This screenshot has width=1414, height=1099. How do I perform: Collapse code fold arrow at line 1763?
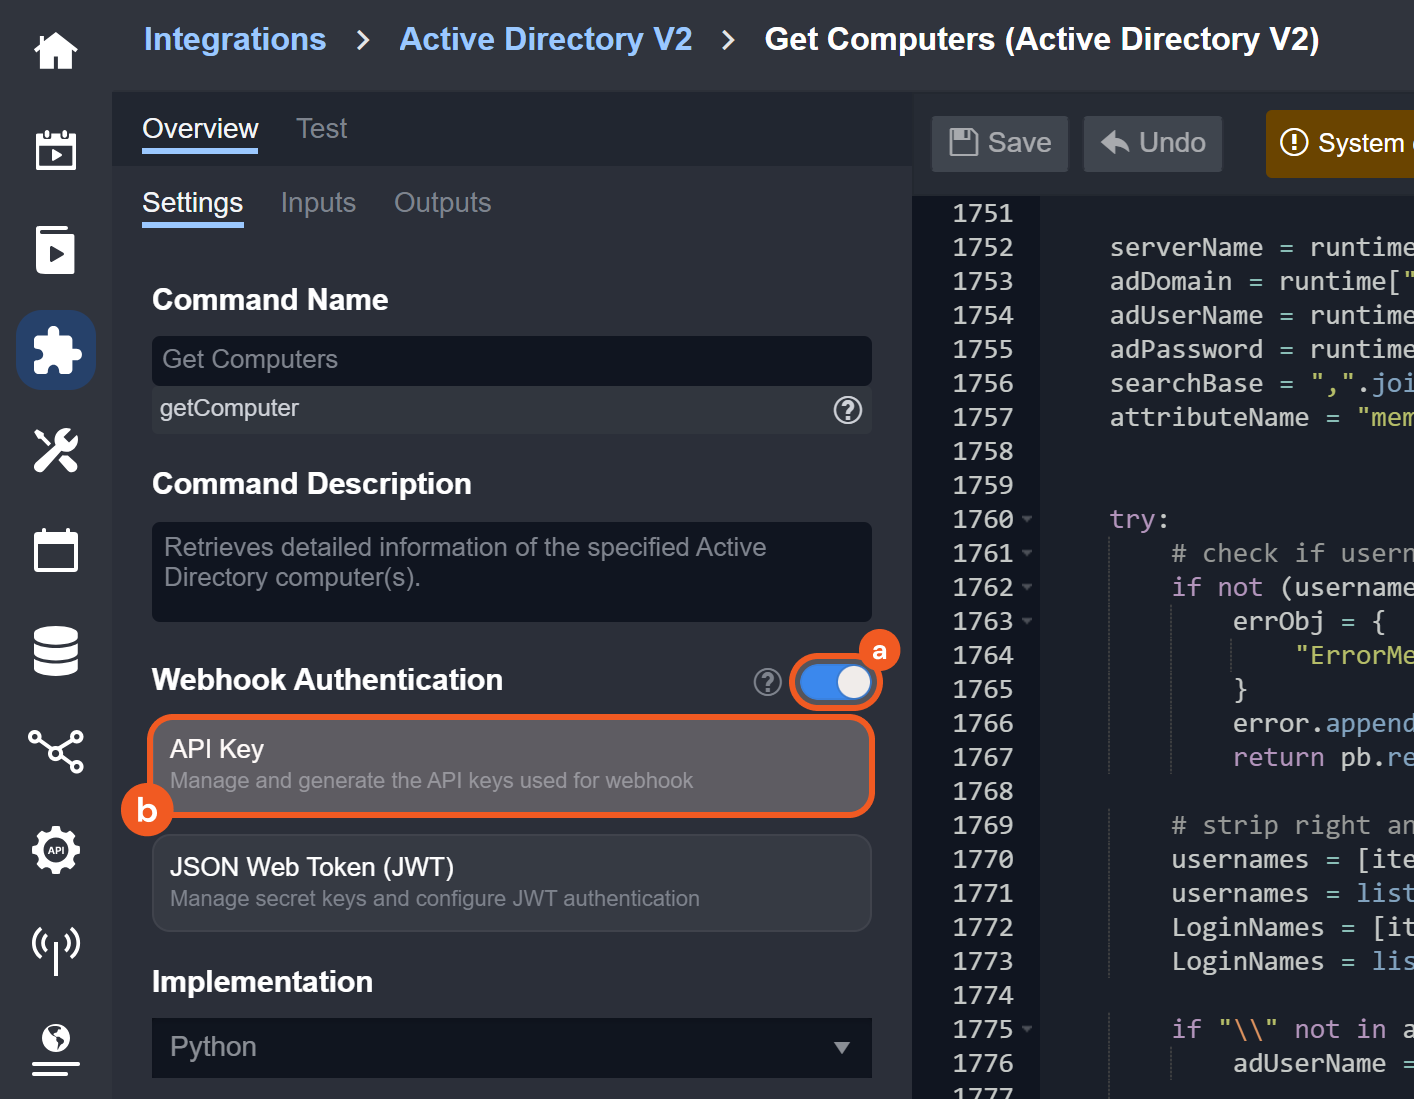tap(1027, 621)
